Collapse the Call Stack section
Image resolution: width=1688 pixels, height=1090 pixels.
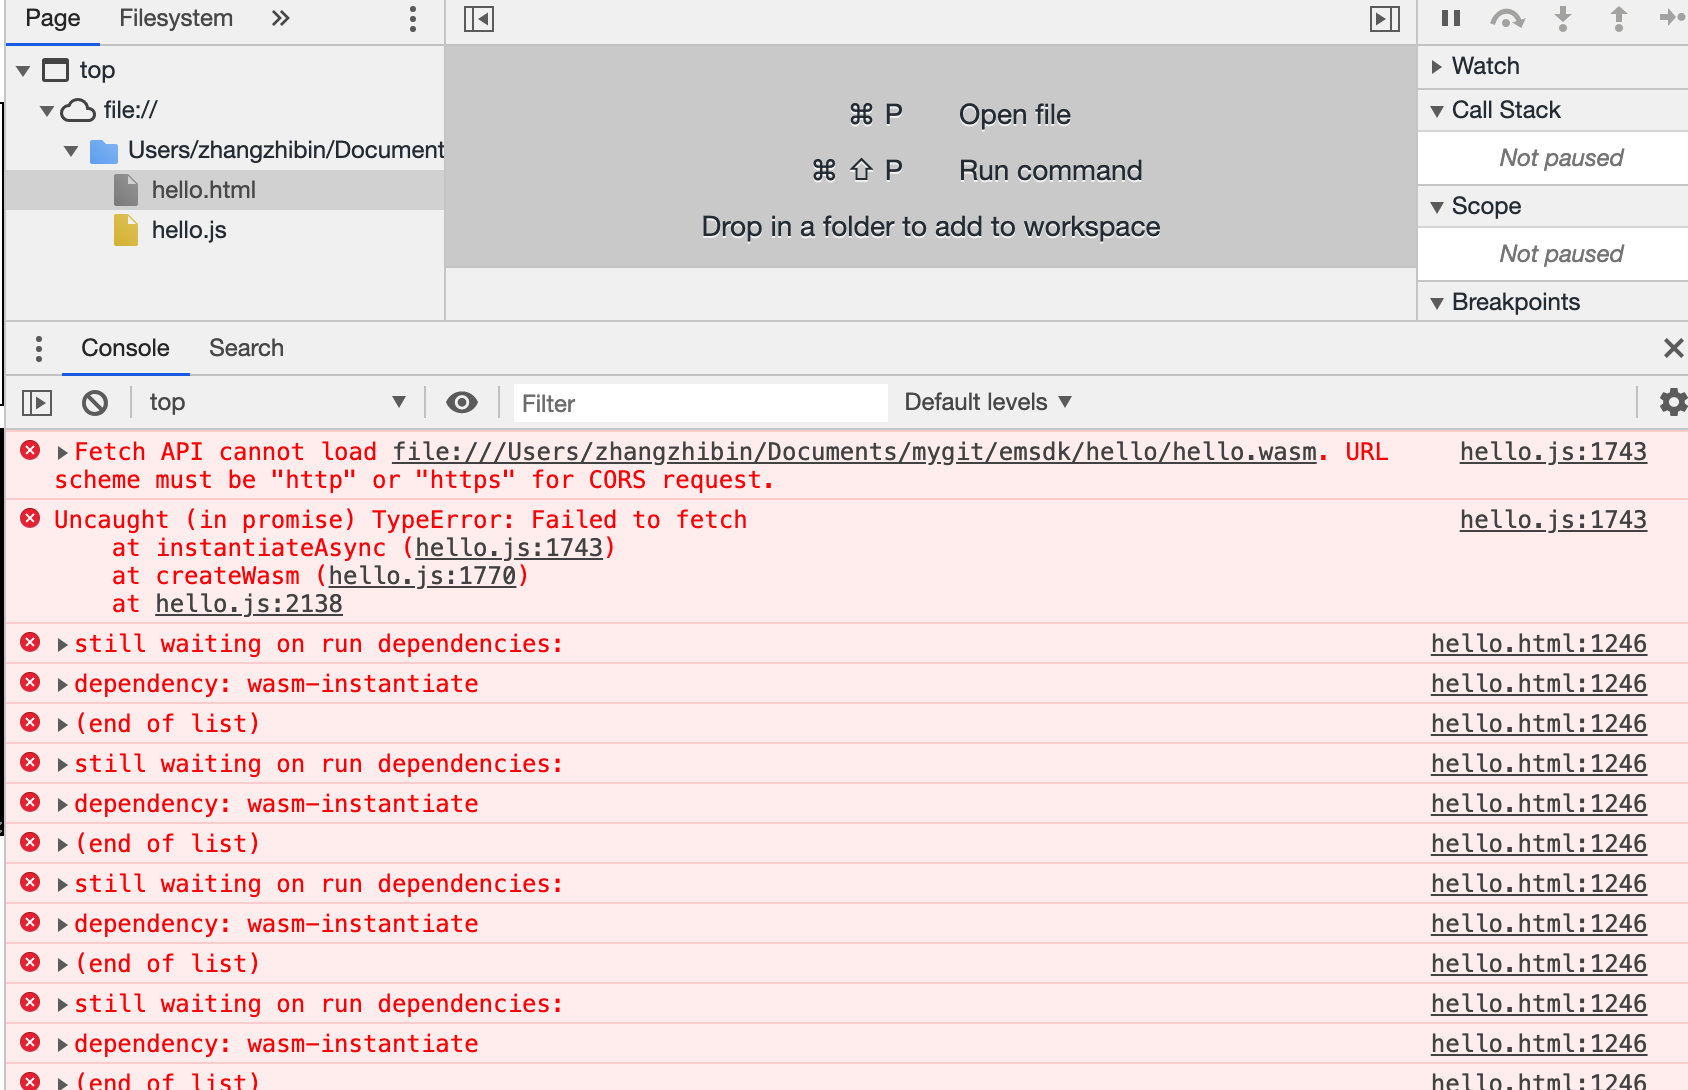[1437, 110]
